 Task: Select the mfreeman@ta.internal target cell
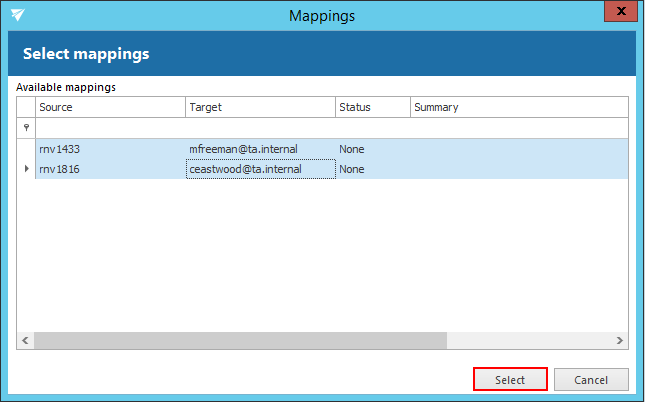260,149
